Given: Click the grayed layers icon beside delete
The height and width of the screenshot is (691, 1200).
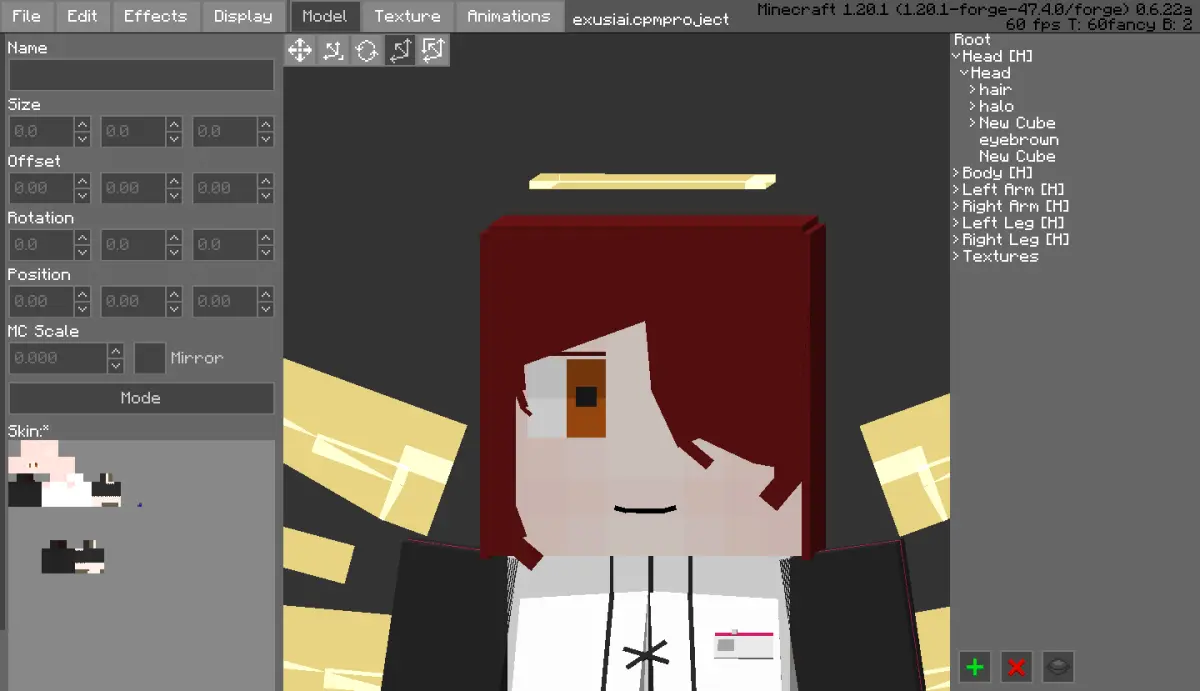Looking at the screenshot, I should 1058,666.
